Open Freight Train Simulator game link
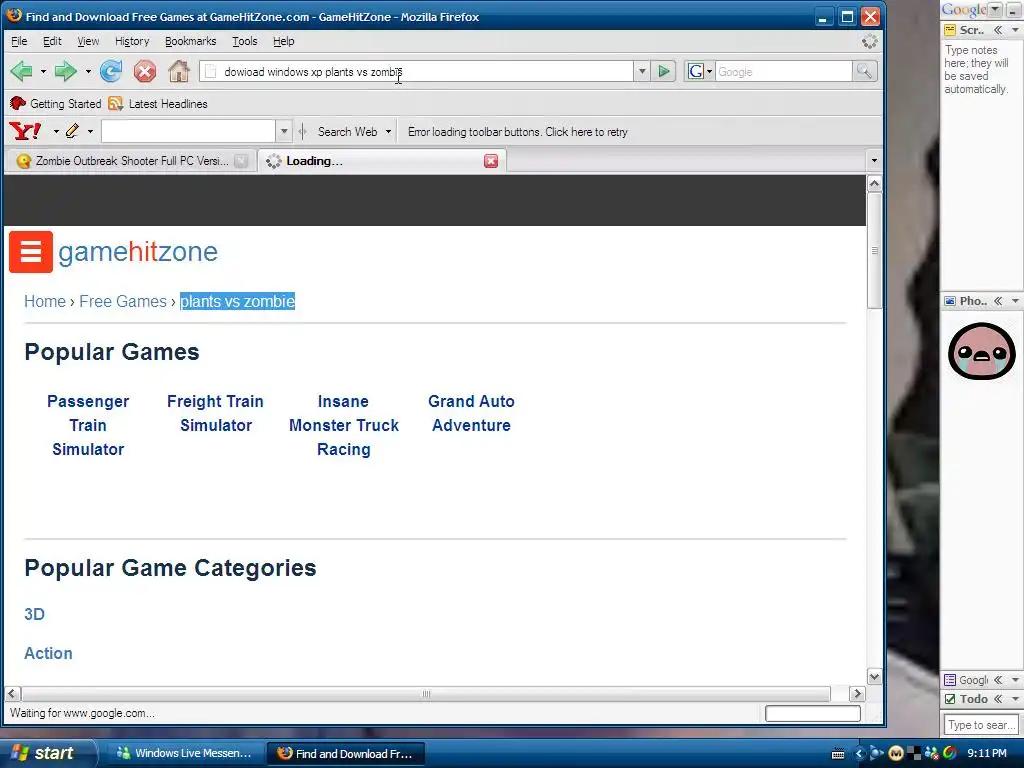Viewport: 1024px width, 768px height. [216, 413]
